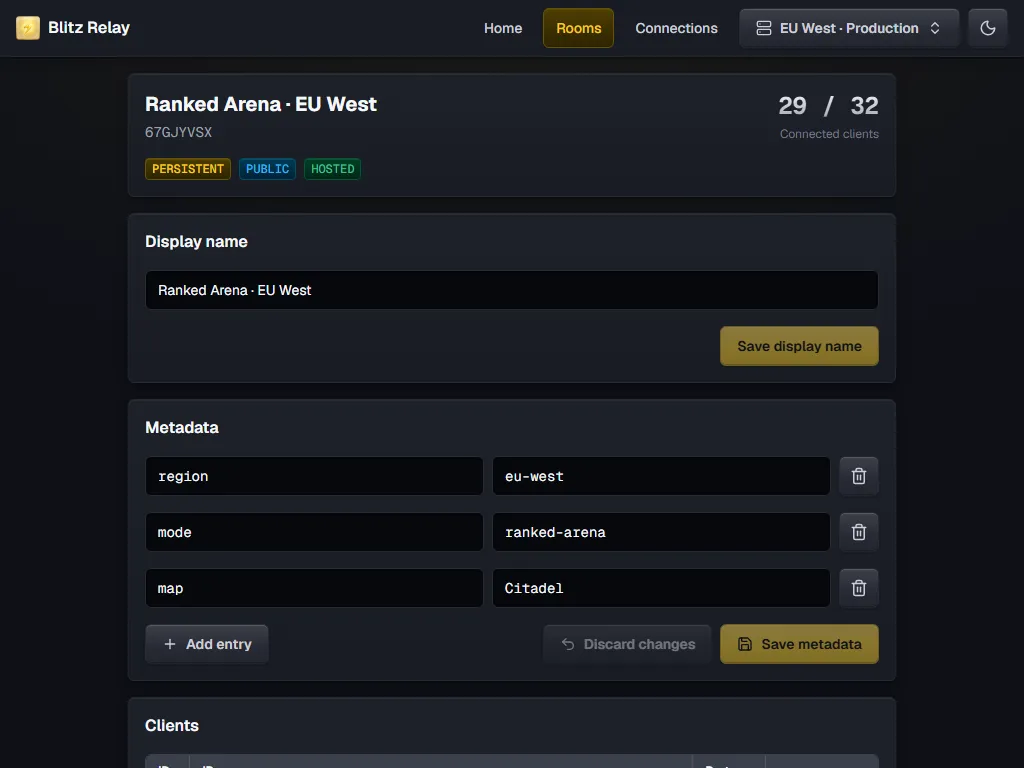Viewport: 1024px width, 768px height.
Task: Click Save display name button
Action: pyautogui.click(x=799, y=346)
